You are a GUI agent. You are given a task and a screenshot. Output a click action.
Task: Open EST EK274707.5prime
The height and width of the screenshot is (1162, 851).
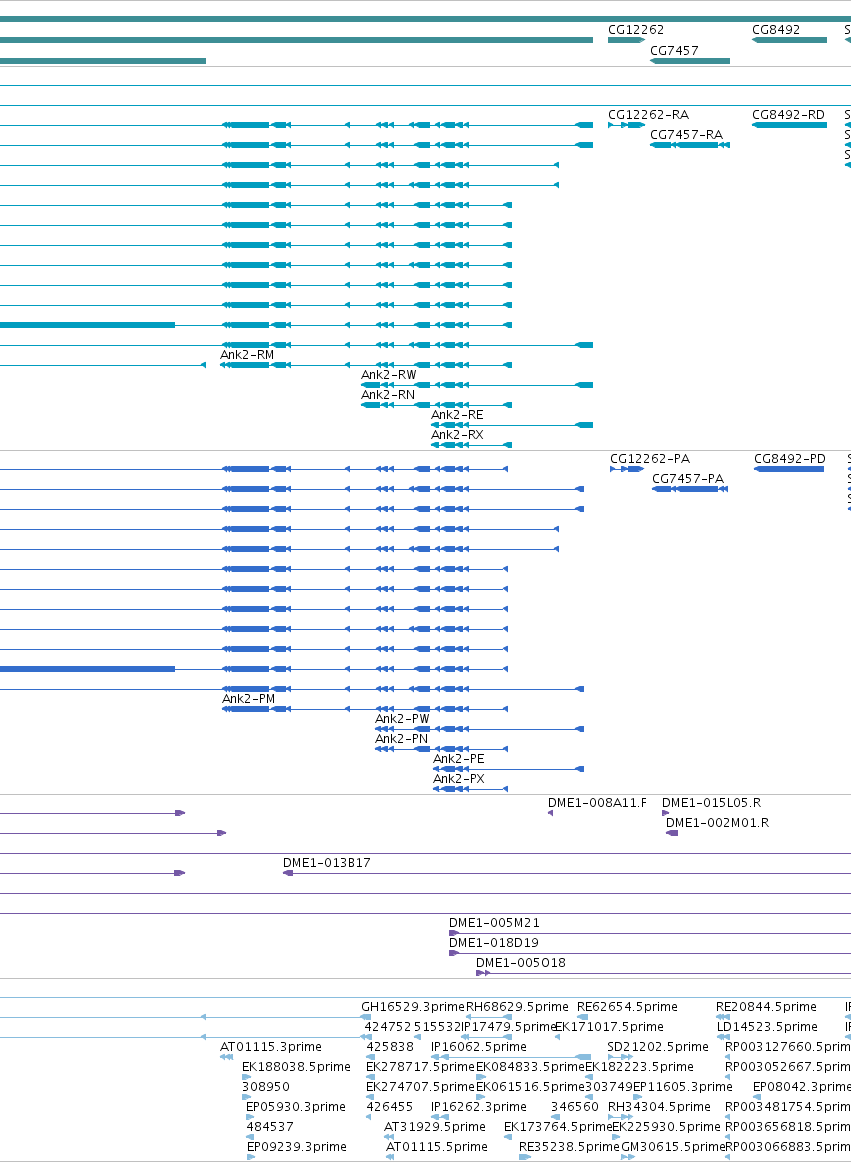tap(420, 1087)
